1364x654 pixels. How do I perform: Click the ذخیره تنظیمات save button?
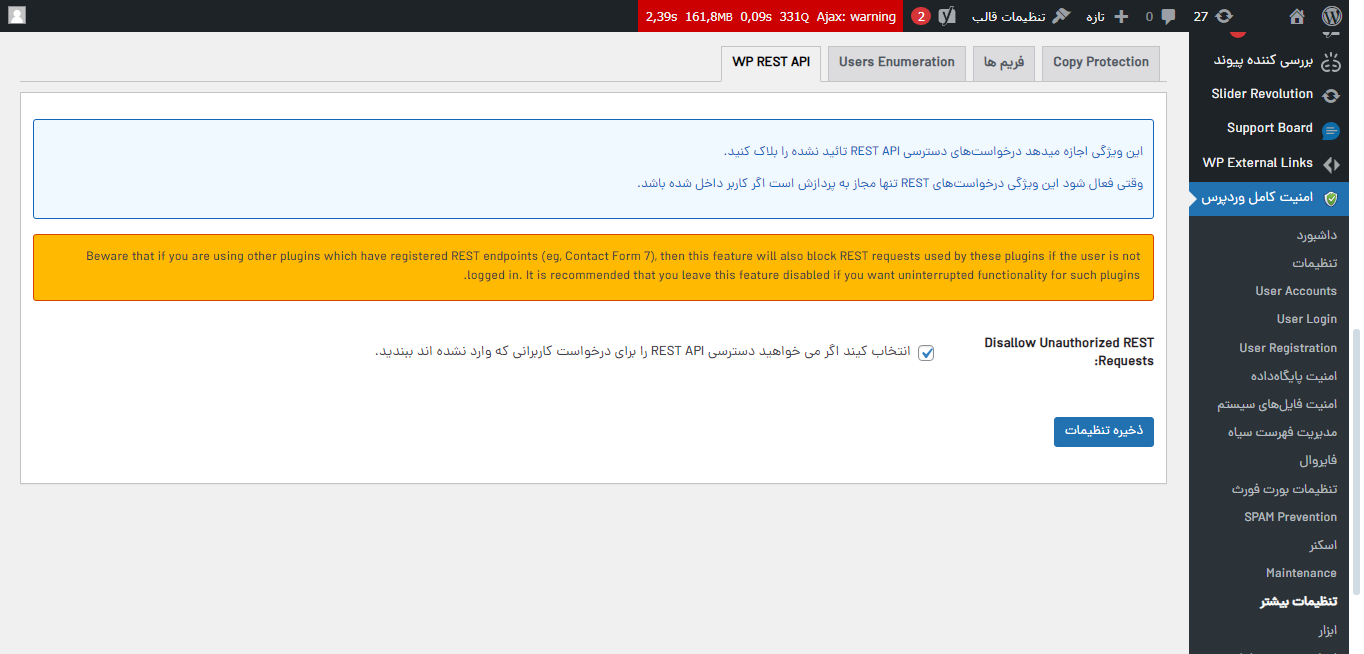coord(1104,432)
